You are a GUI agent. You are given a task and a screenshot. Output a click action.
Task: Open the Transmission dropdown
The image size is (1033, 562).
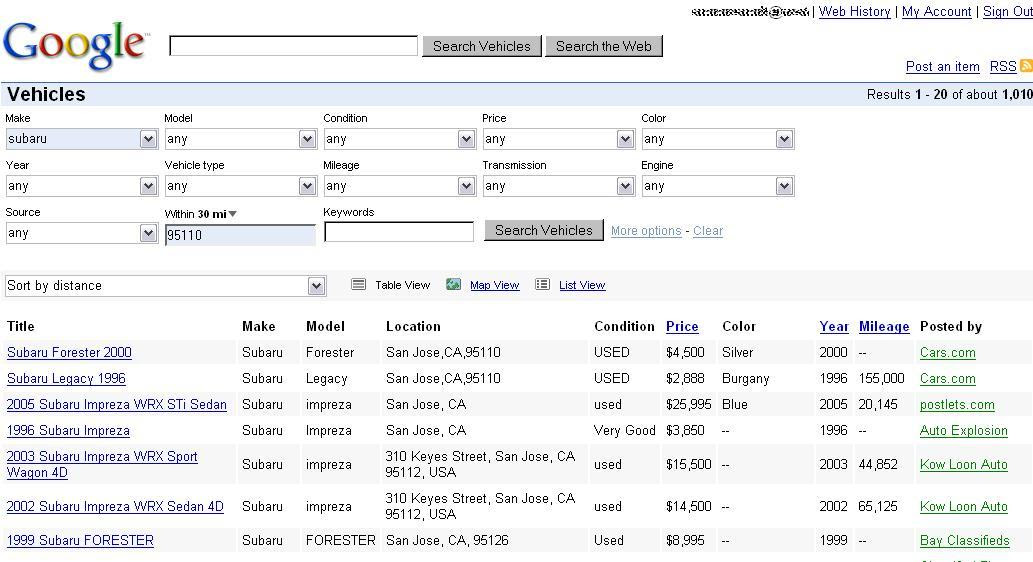coord(559,186)
